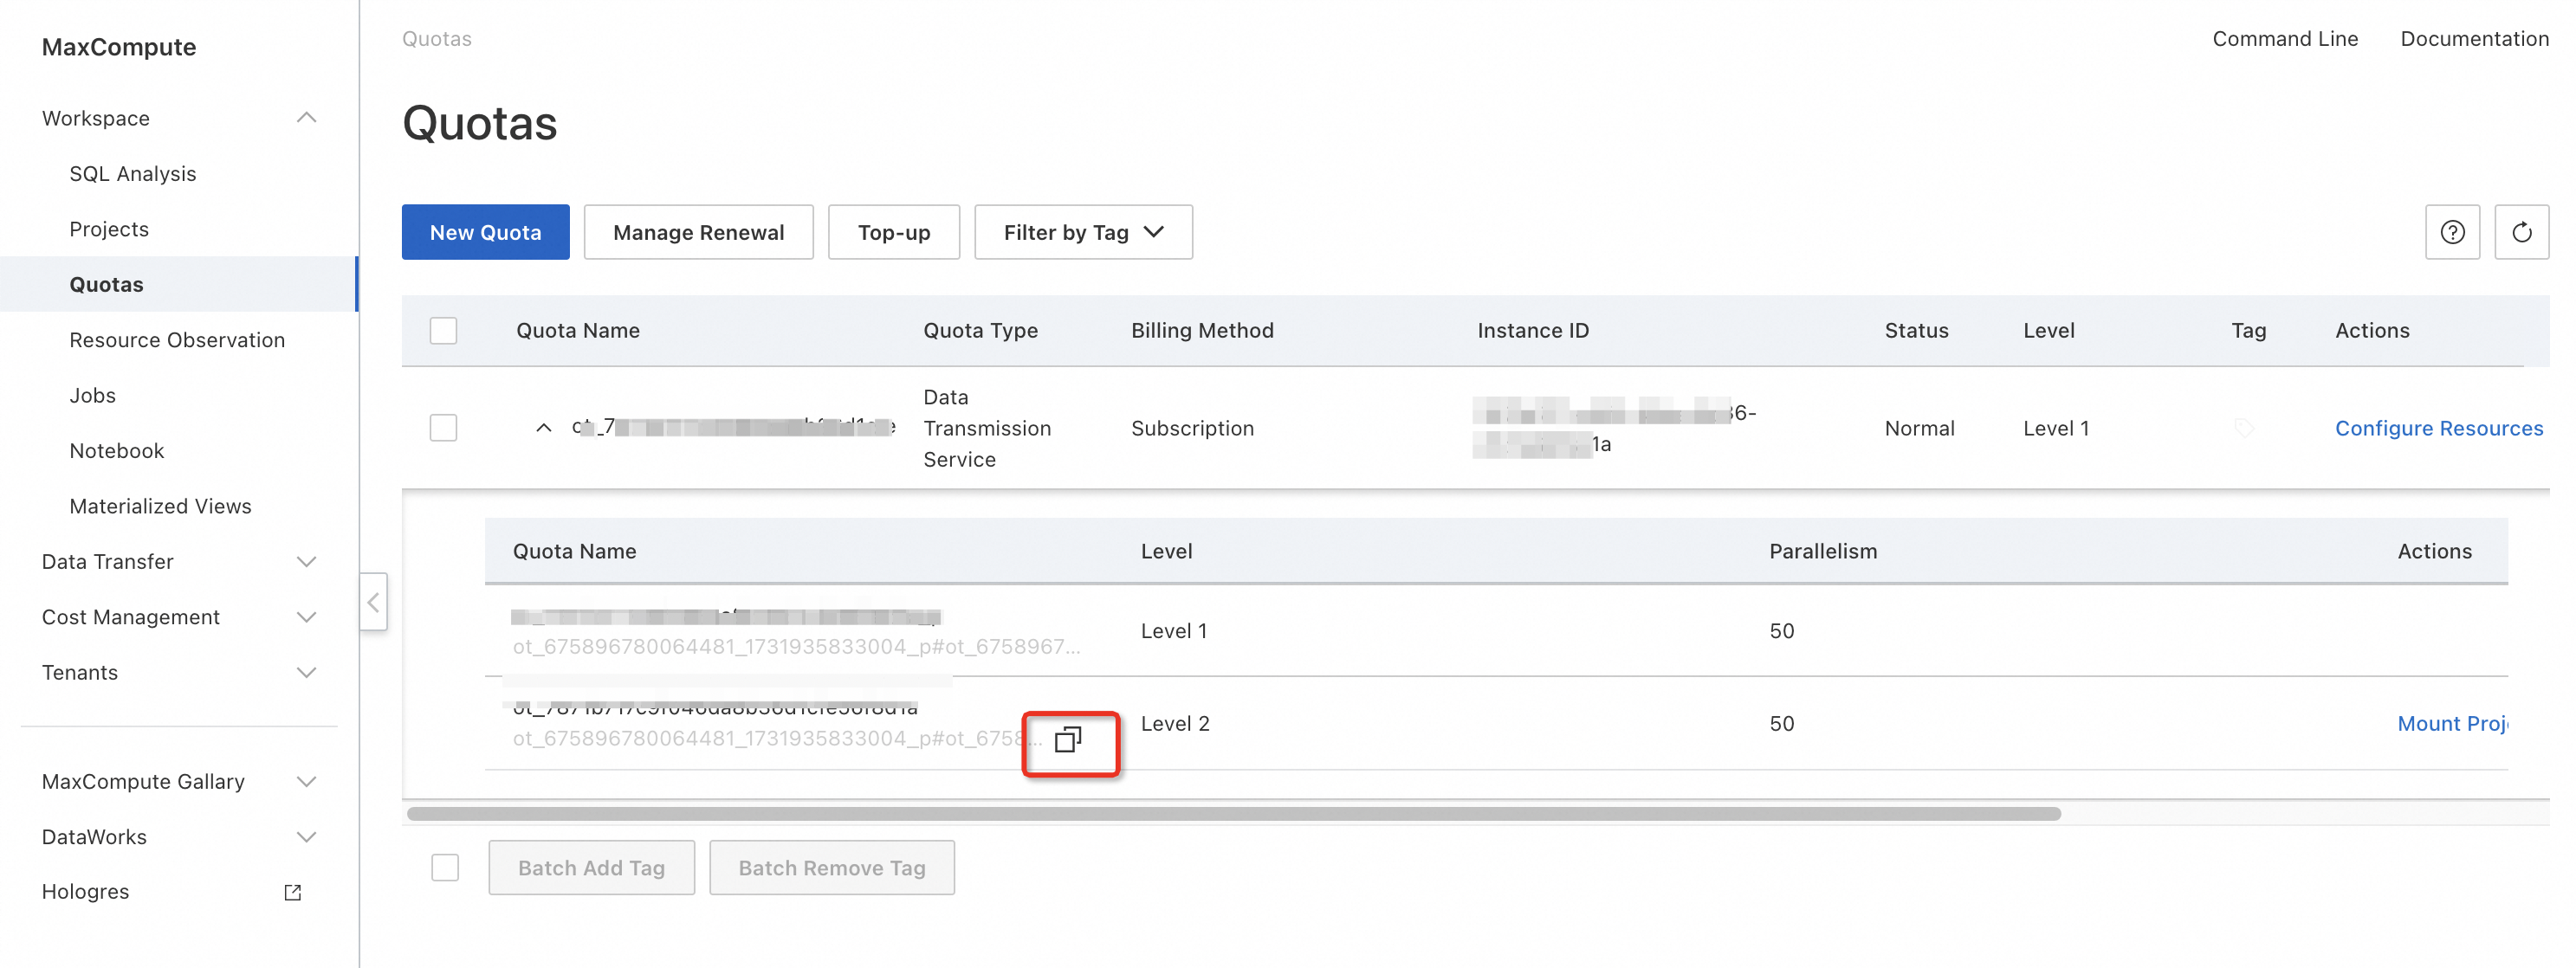Click the horizontal table scrollbar
2576x968 pixels.
pyautogui.click(x=1233, y=814)
